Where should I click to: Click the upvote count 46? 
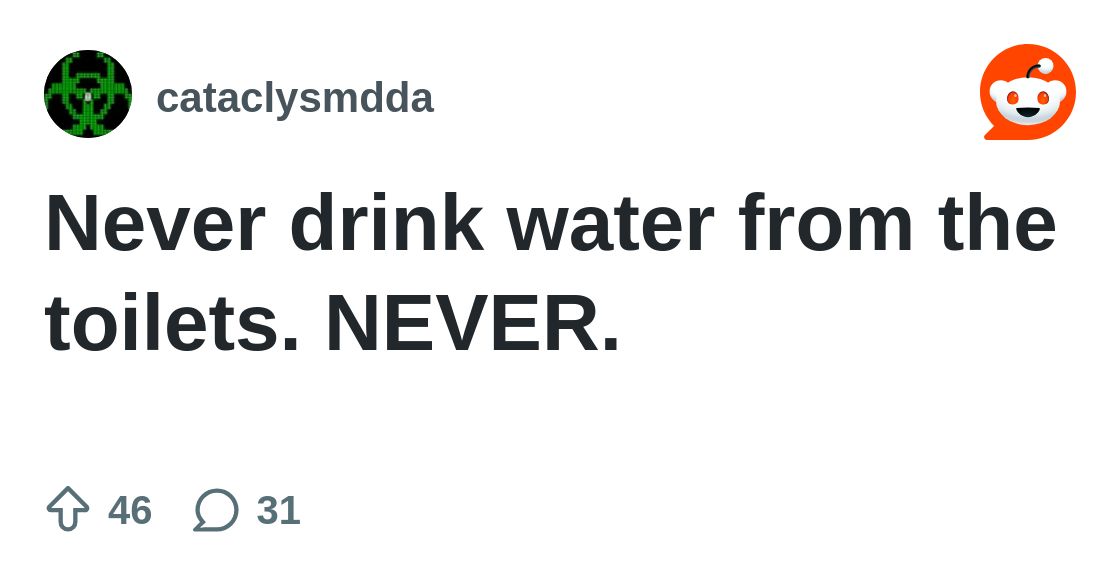coord(130,511)
